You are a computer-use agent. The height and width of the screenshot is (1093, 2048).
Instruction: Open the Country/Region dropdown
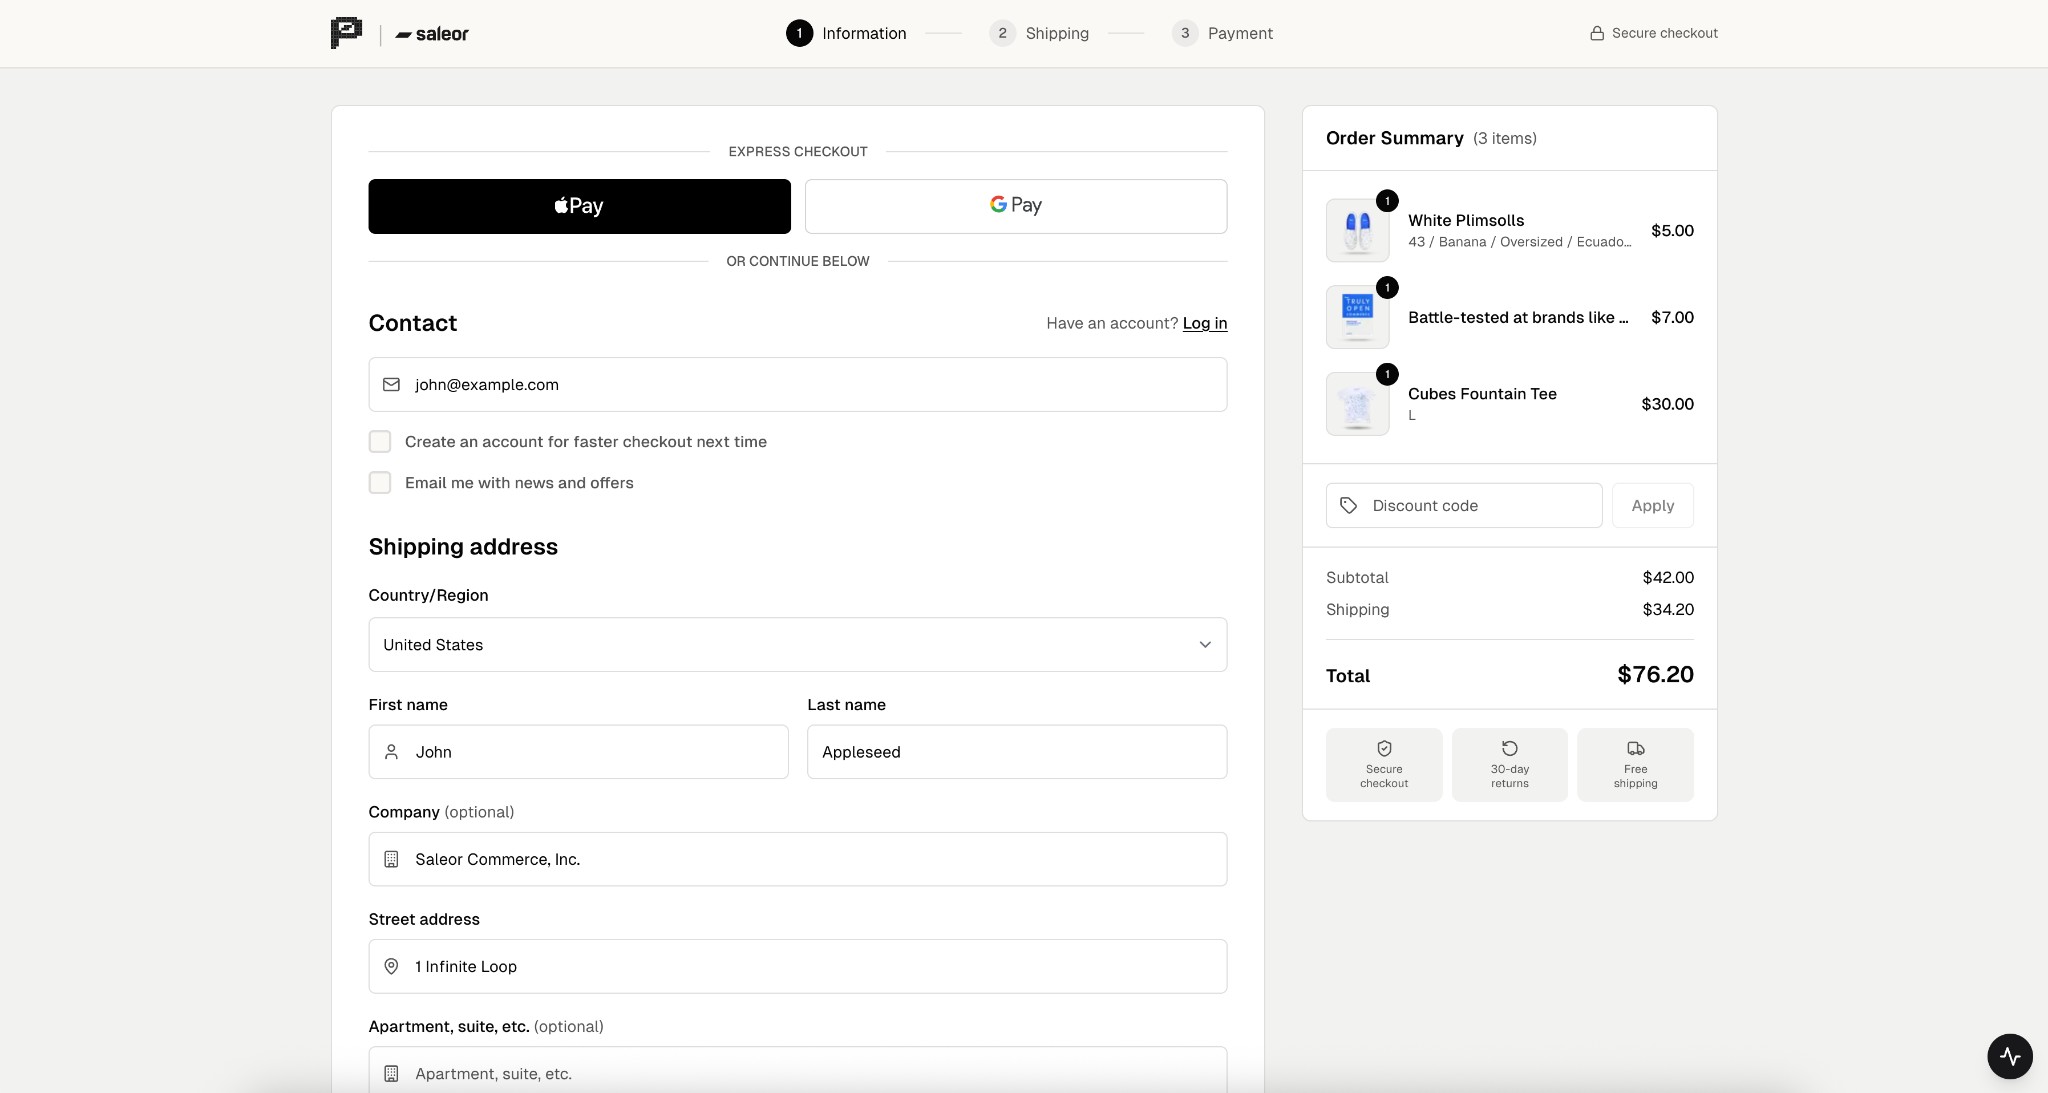coord(797,645)
